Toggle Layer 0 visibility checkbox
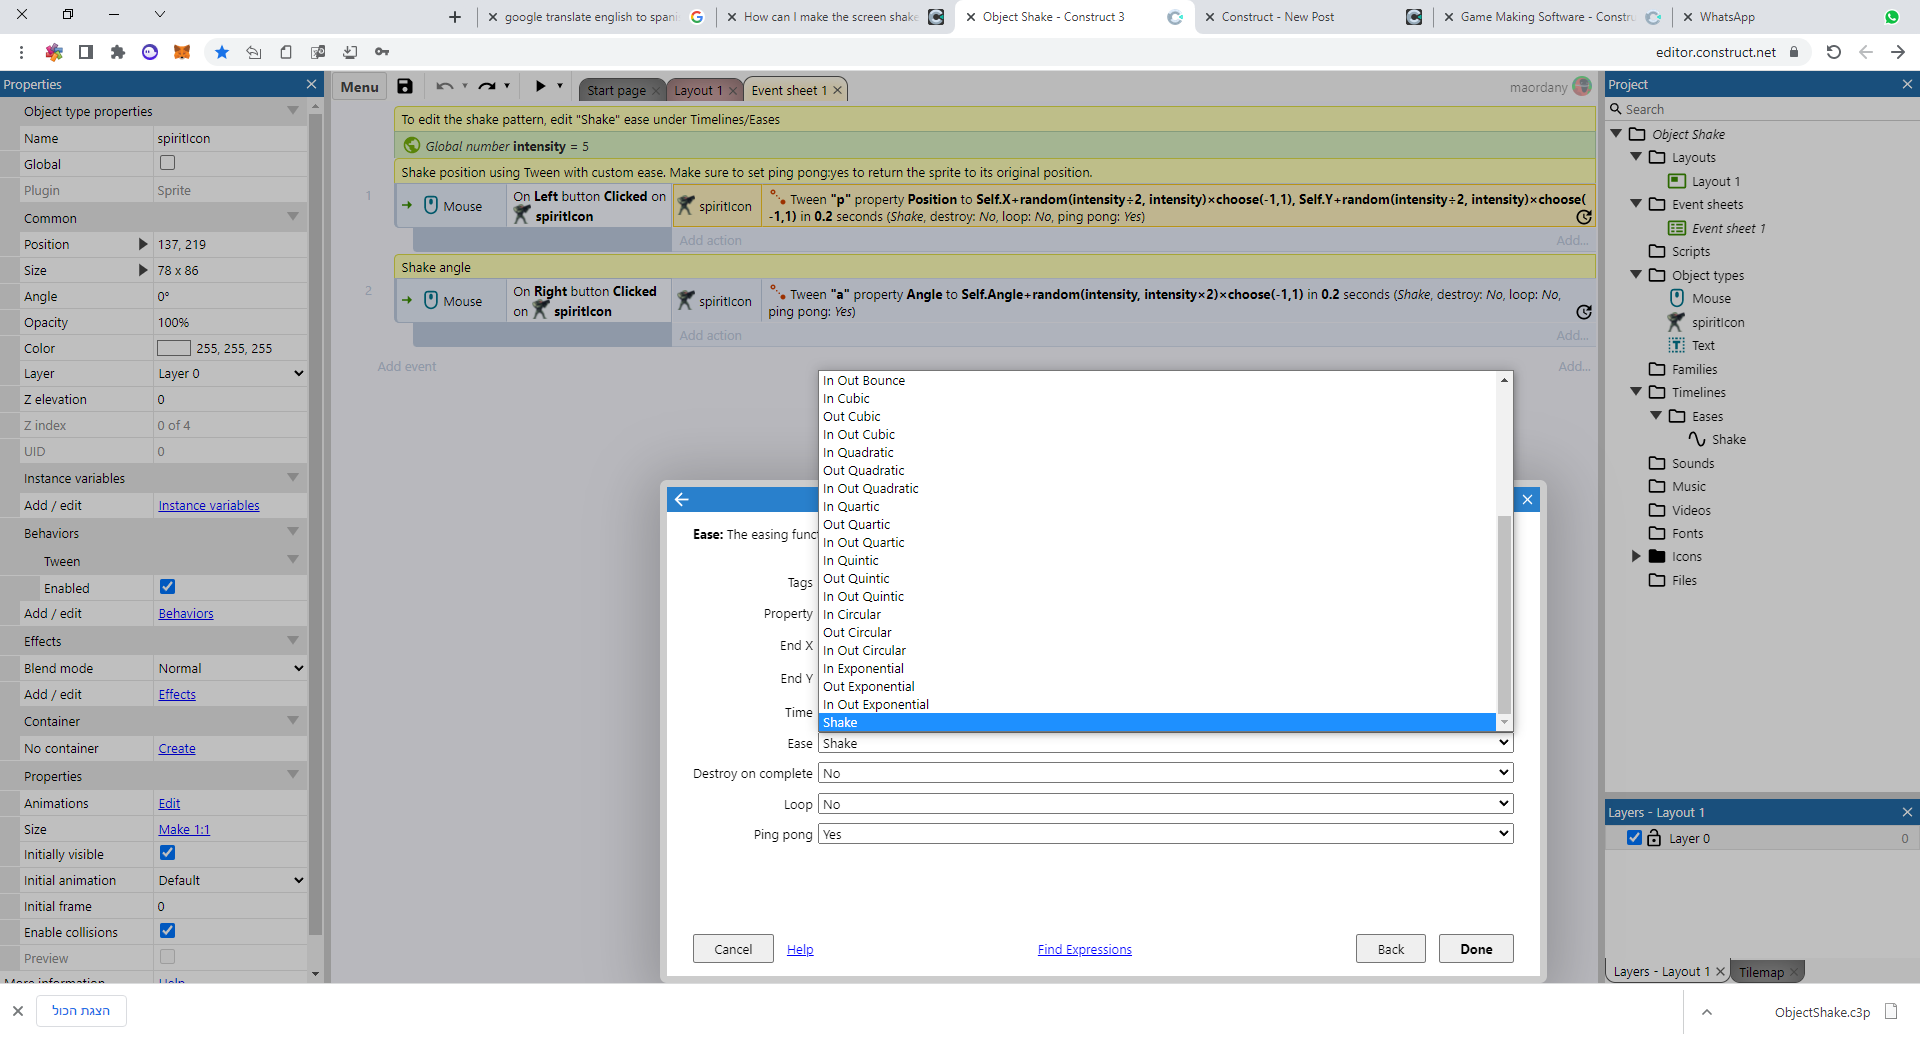Viewport: 1920px width, 1040px height. point(1634,838)
